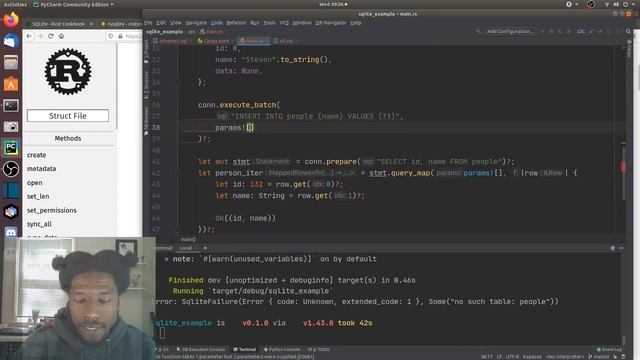The image size is (640, 360).
Task: Open Firefox from the Ubuntu dock
Action: (x=11, y=20)
